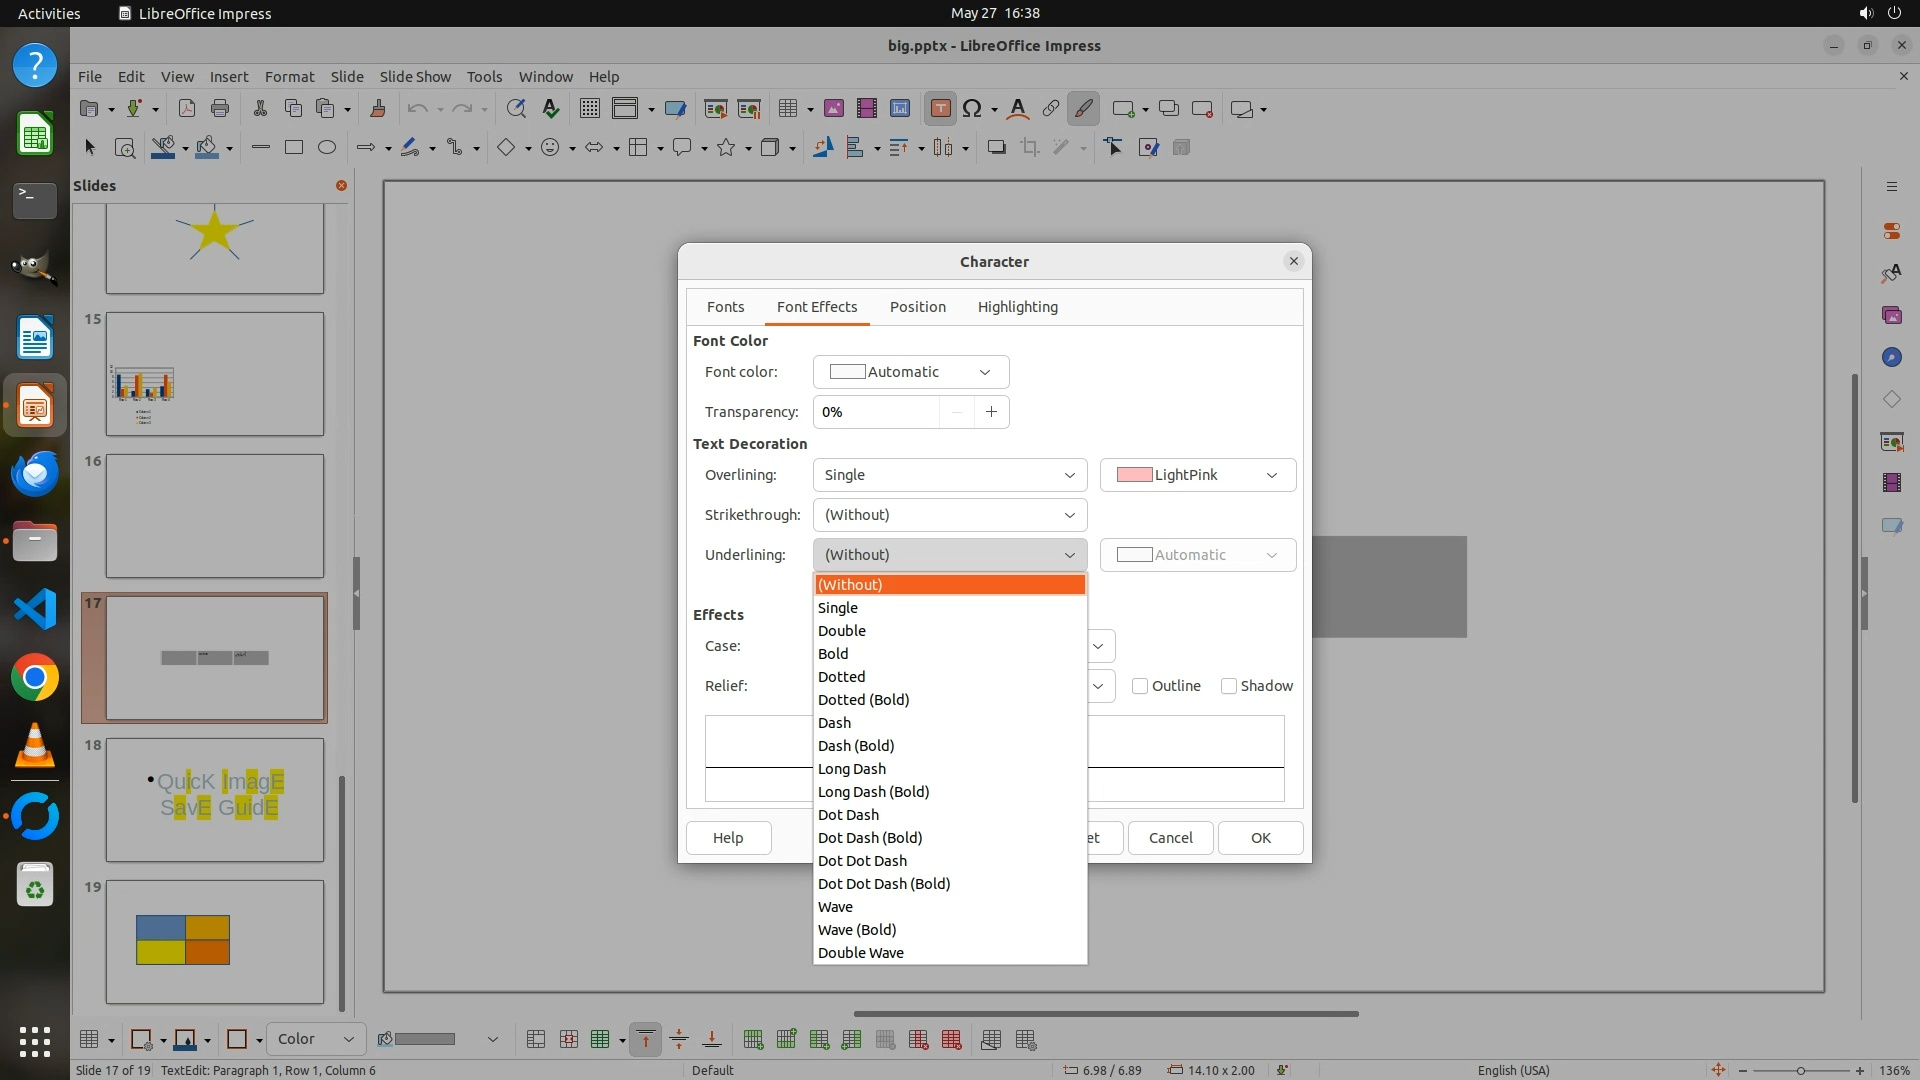1920x1080 pixels.
Task: Click the Insert Text Box toolbar icon
Action: (x=940, y=109)
